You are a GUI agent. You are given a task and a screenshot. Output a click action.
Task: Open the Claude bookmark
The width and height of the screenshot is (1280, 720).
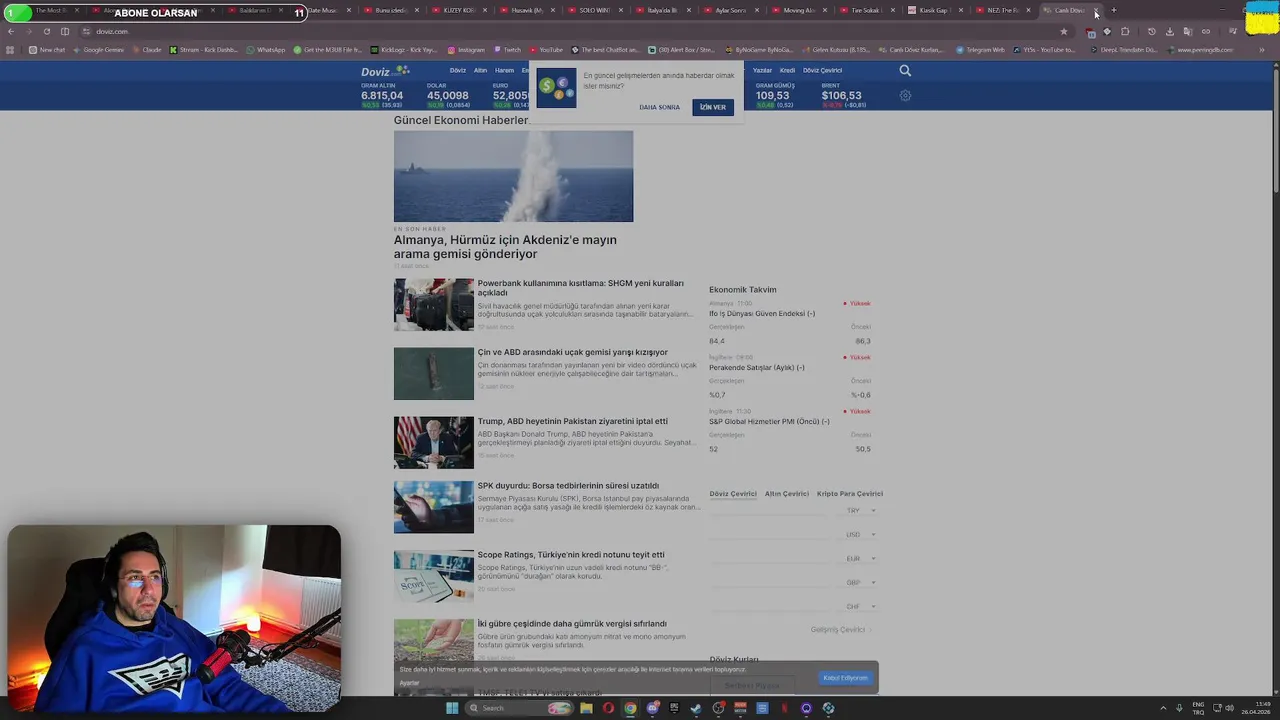coord(146,49)
